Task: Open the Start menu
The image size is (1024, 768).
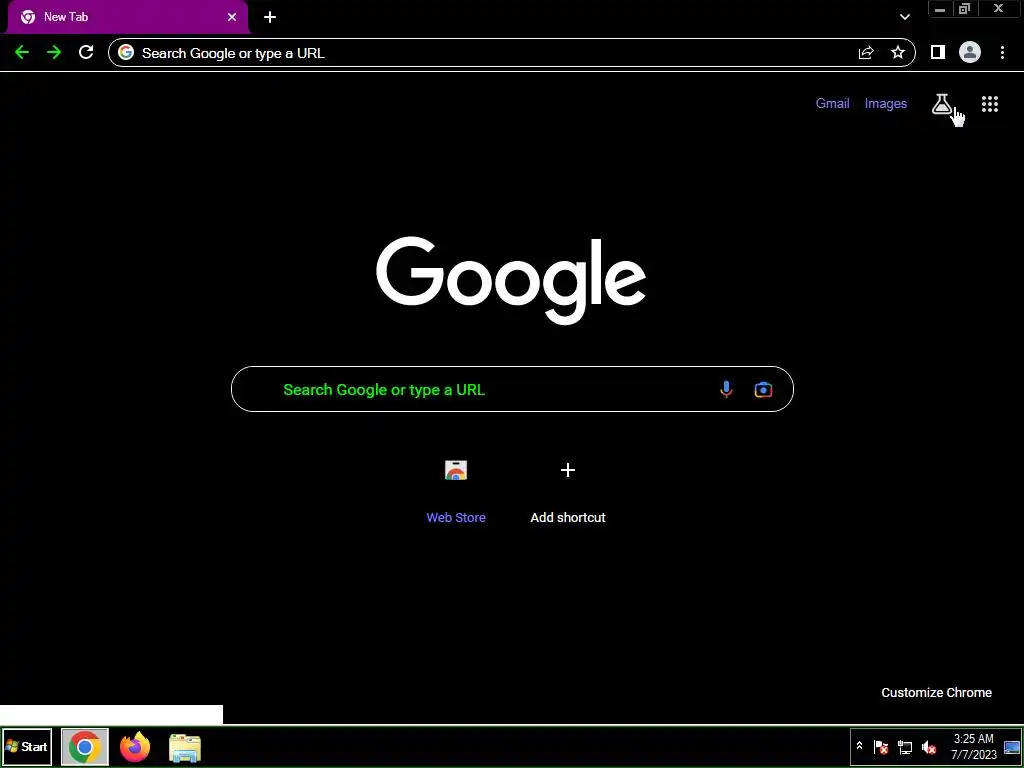Action: [x=27, y=746]
